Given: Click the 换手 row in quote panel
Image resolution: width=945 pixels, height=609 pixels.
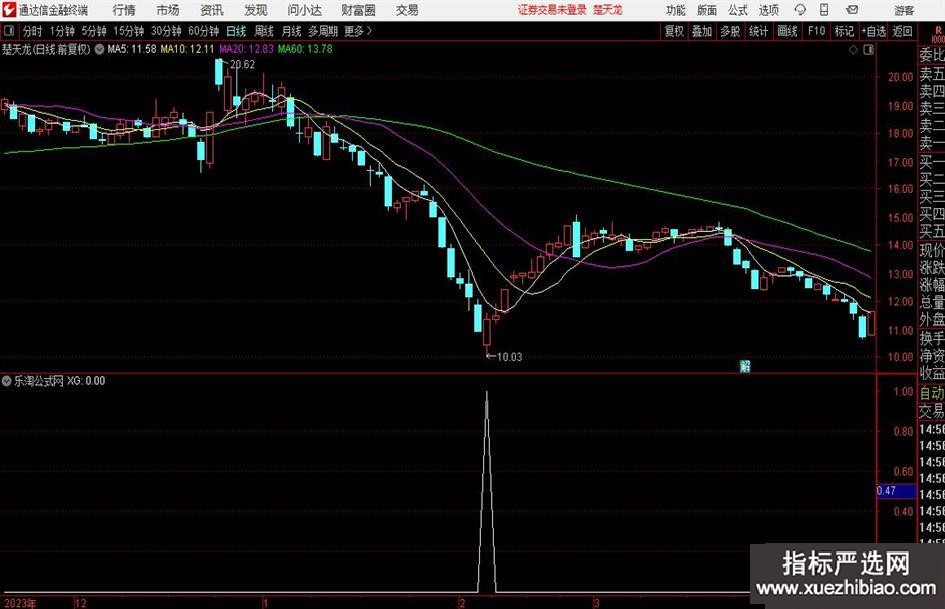Looking at the screenshot, I should [x=932, y=338].
